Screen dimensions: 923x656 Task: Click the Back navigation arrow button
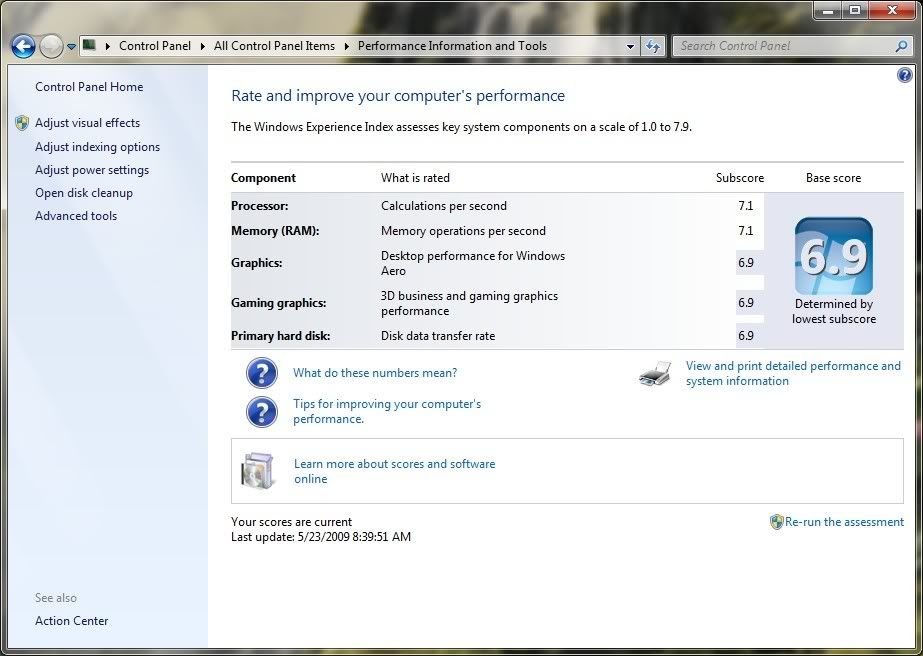point(23,46)
